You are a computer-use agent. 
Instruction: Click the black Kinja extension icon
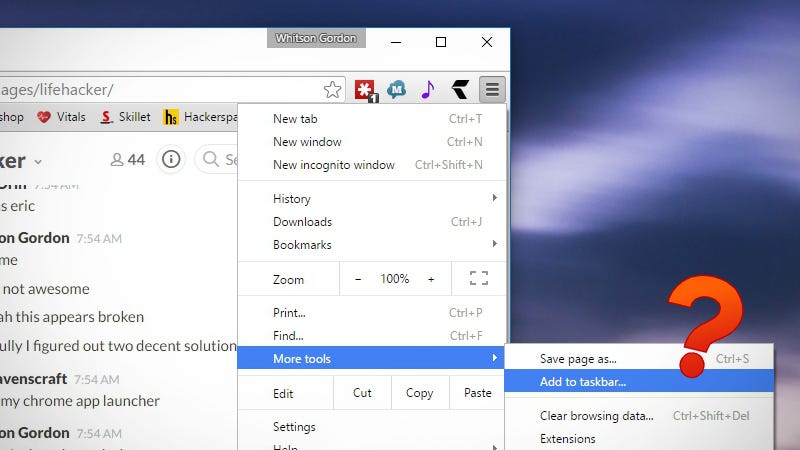tap(460, 90)
